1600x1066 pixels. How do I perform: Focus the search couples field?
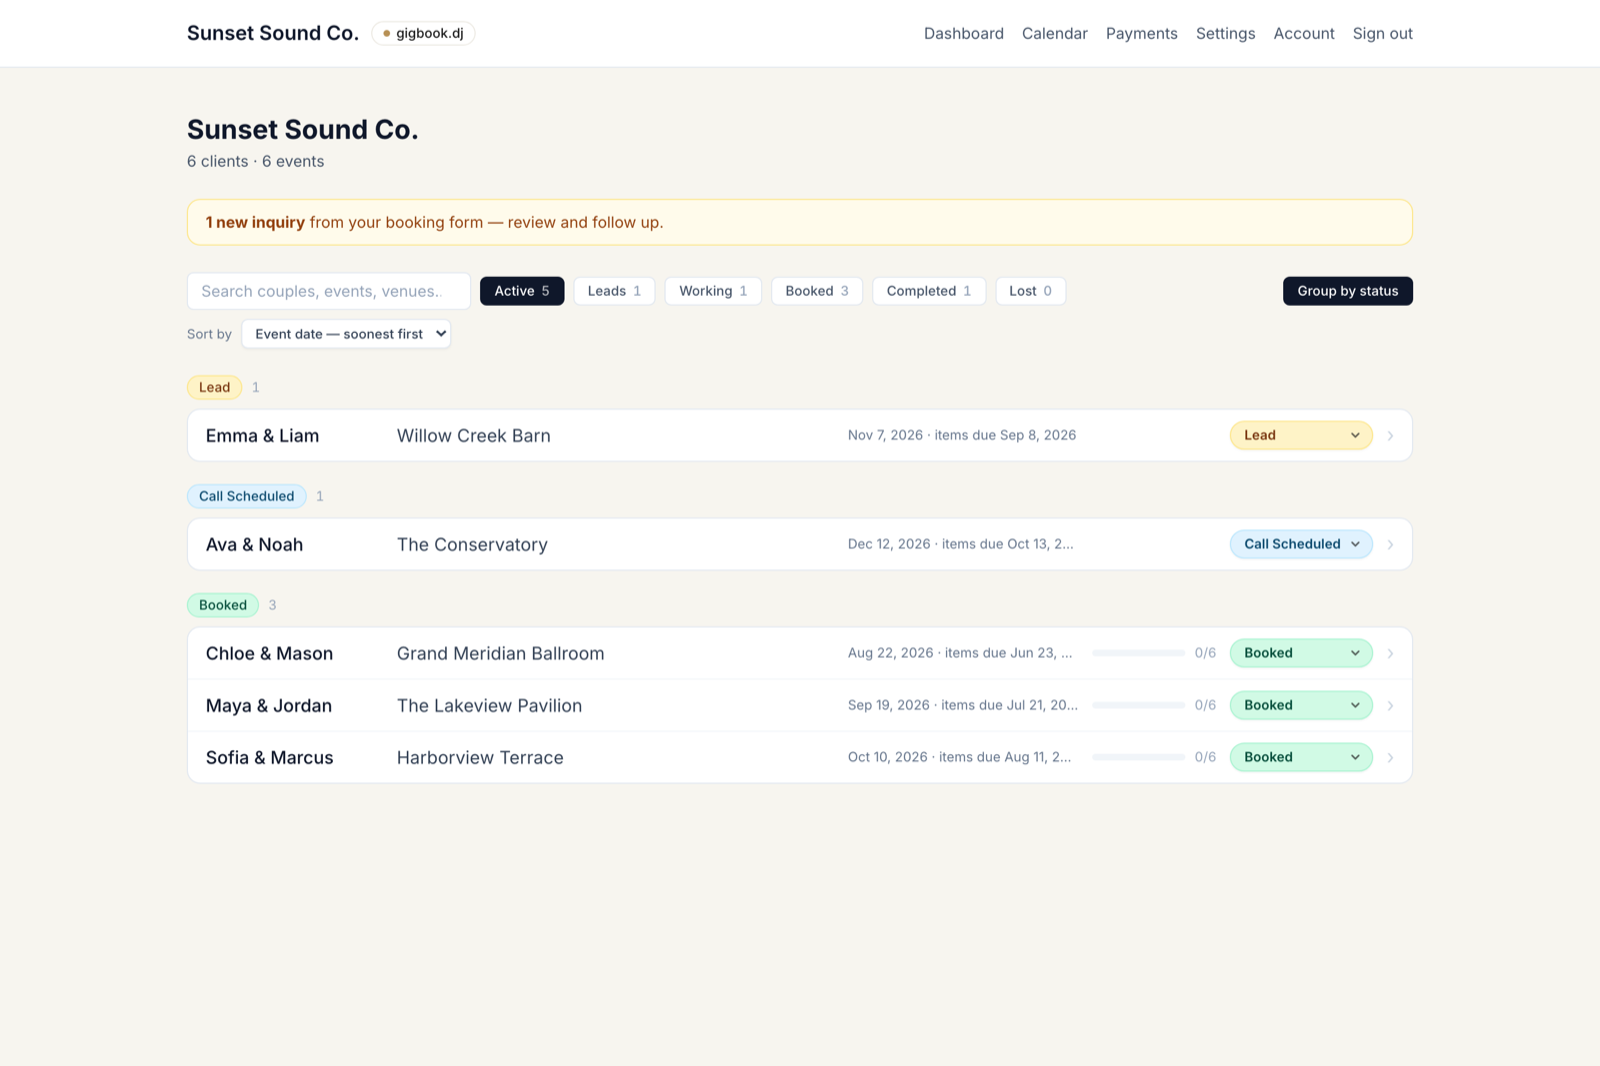329,291
